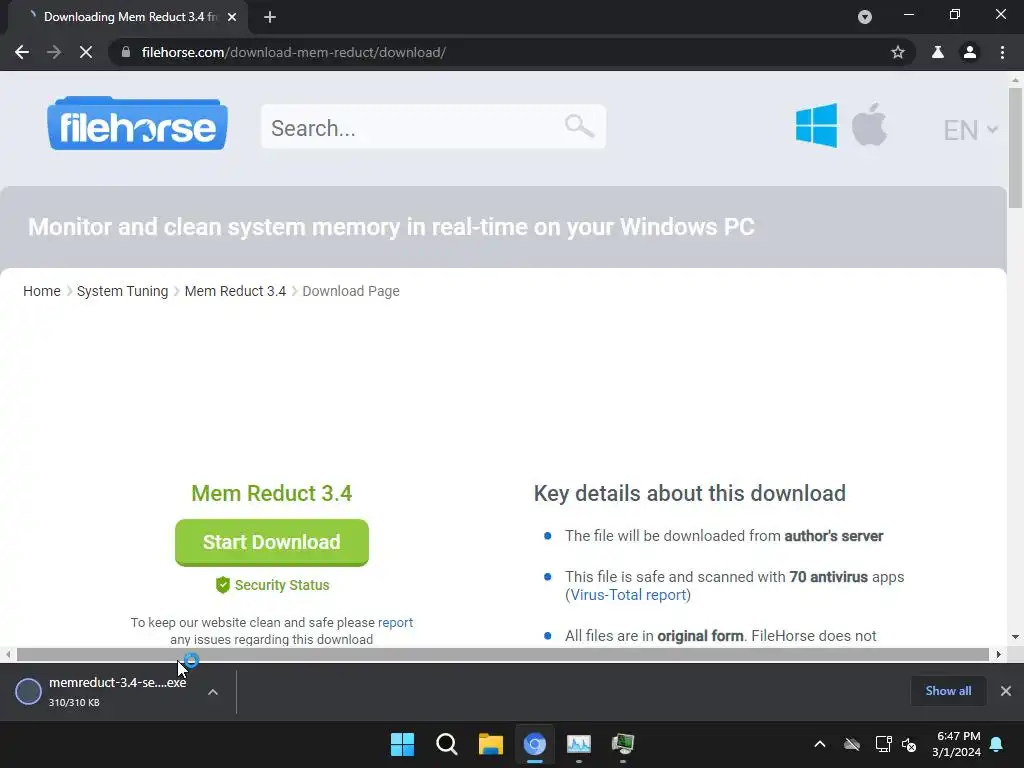
Task: Click the Security Status shield icon
Action: click(x=223, y=585)
